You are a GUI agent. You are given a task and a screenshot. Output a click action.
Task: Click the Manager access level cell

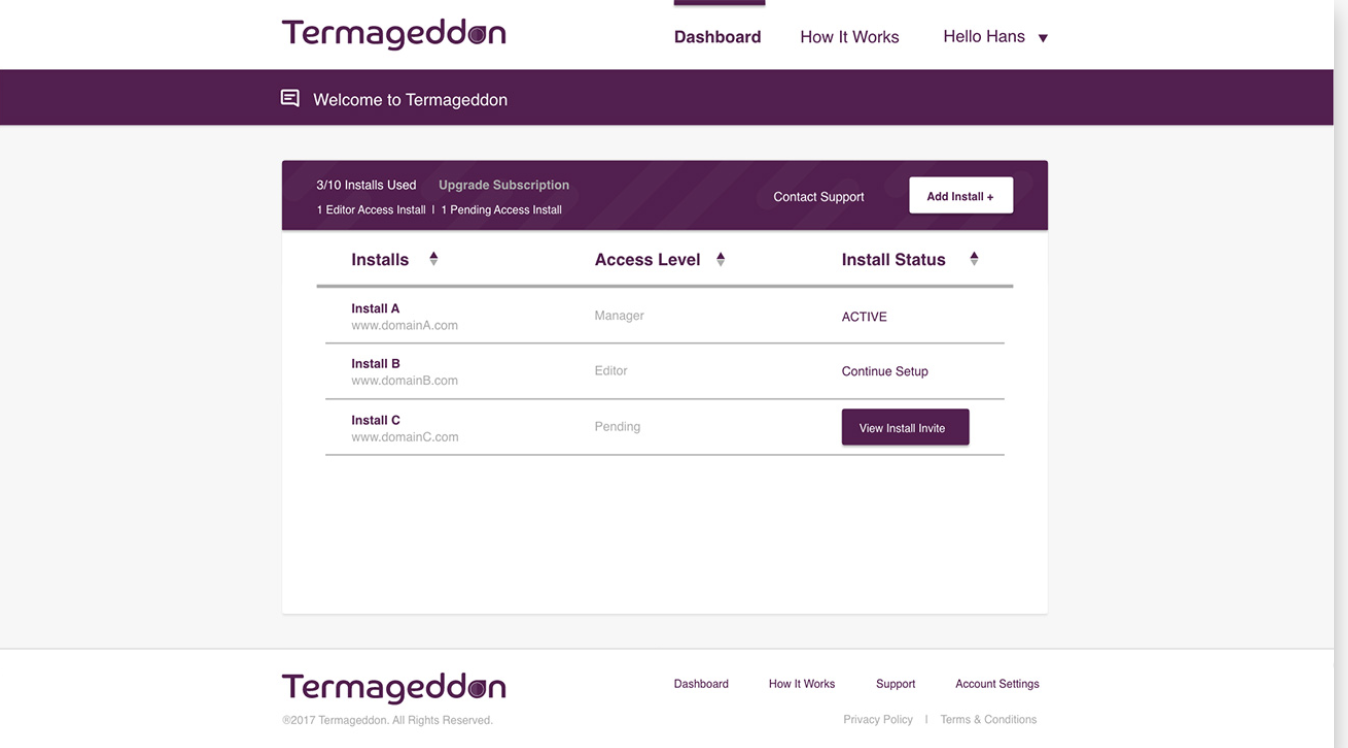click(619, 315)
